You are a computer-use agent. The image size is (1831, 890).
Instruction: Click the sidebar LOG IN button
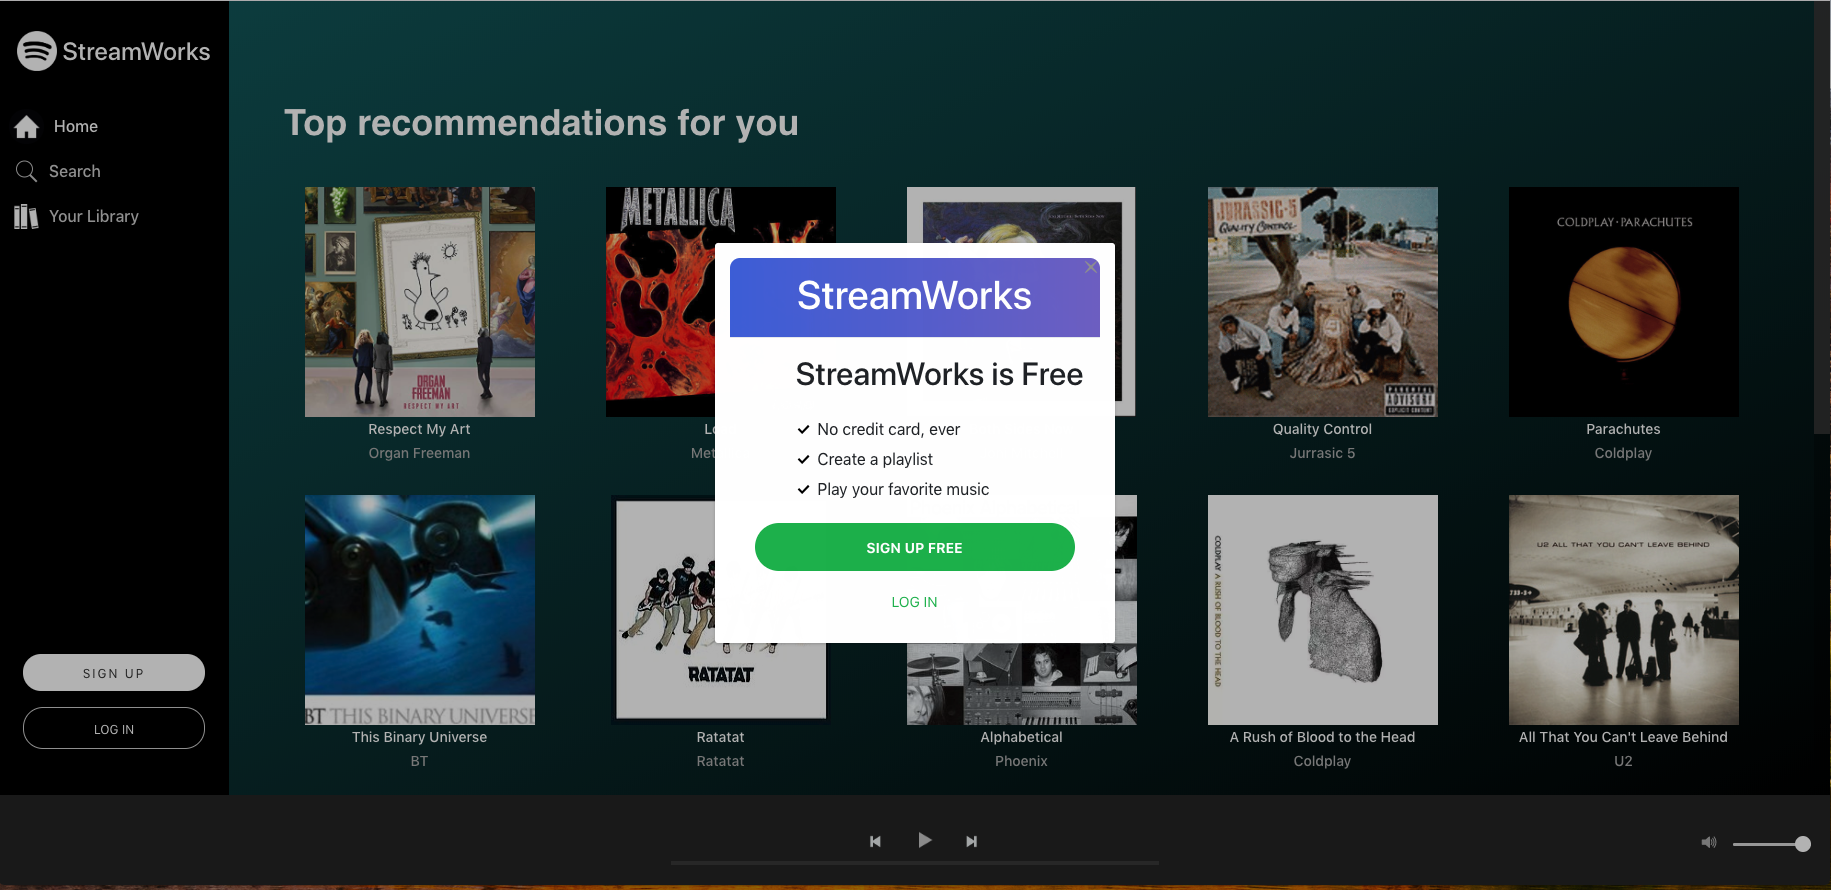114,729
